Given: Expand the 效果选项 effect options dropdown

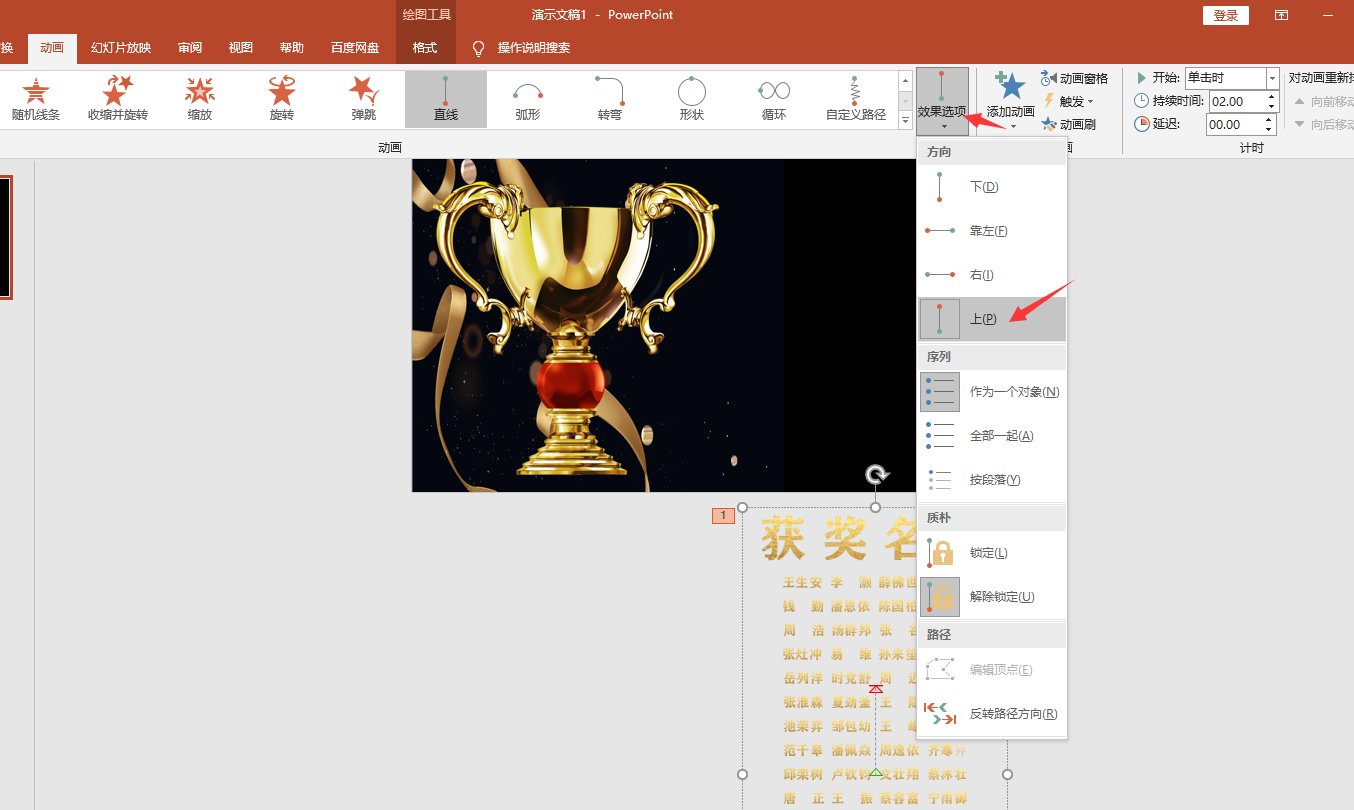Looking at the screenshot, I should (x=943, y=101).
